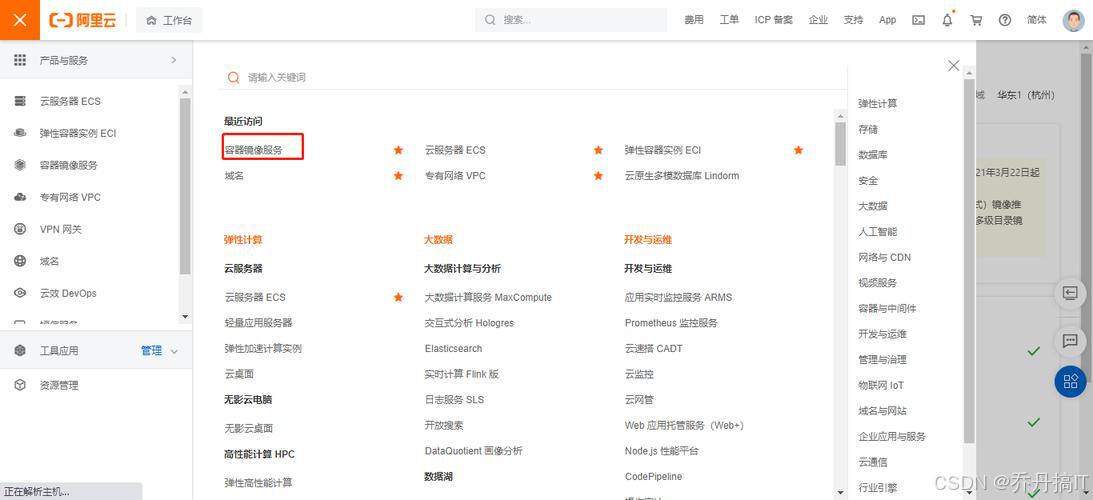Click the blue grid widget floating button
Viewport: 1093px width, 500px height.
1070,381
